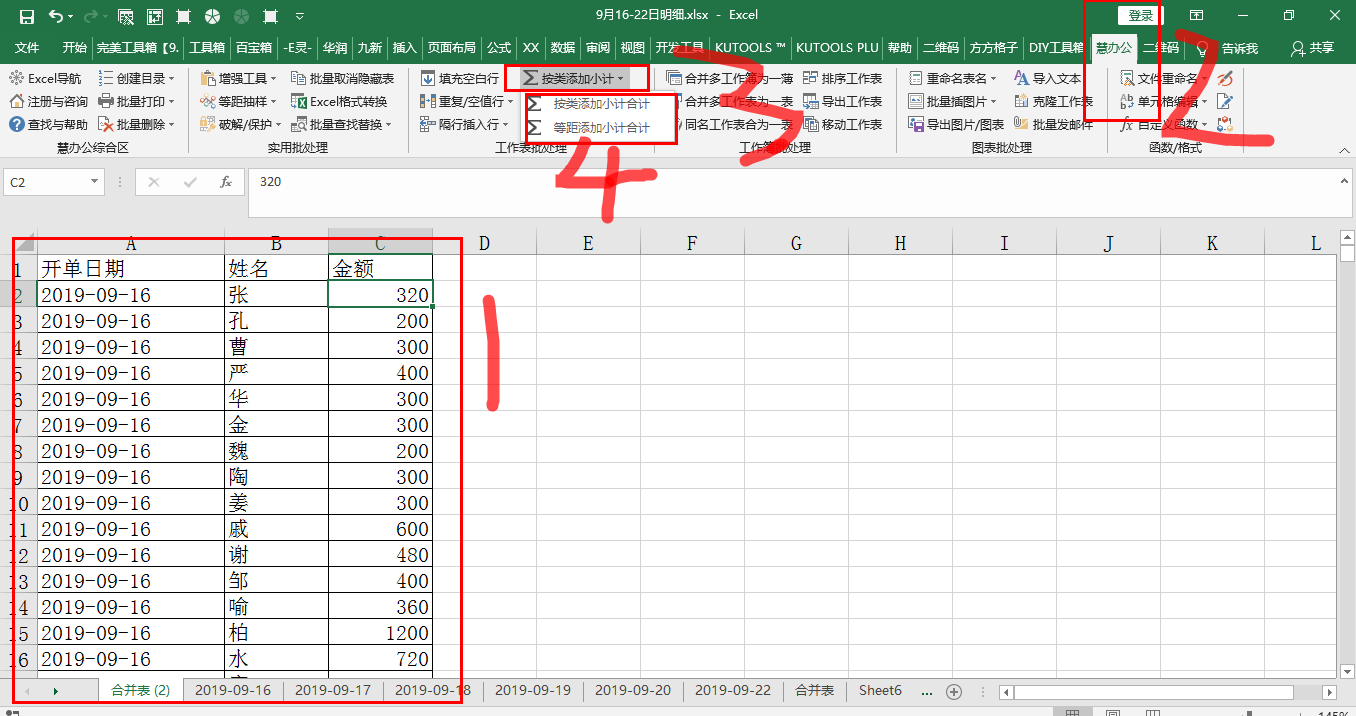
Task: Open the Customize Quick Access Toolbar dropdown
Action: pos(301,17)
